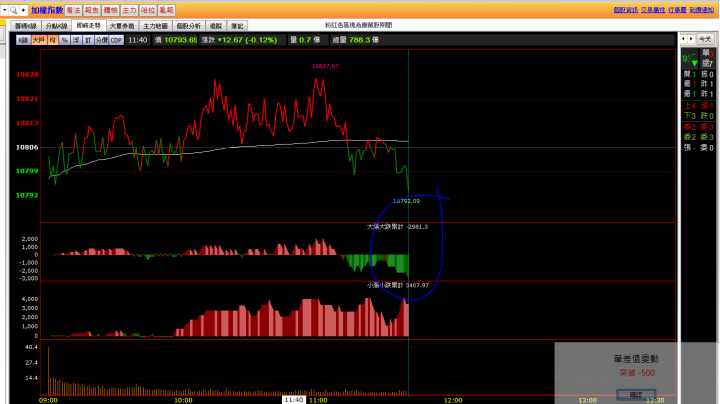Click the 12:00 time axis label

pyautogui.click(x=453, y=400)
